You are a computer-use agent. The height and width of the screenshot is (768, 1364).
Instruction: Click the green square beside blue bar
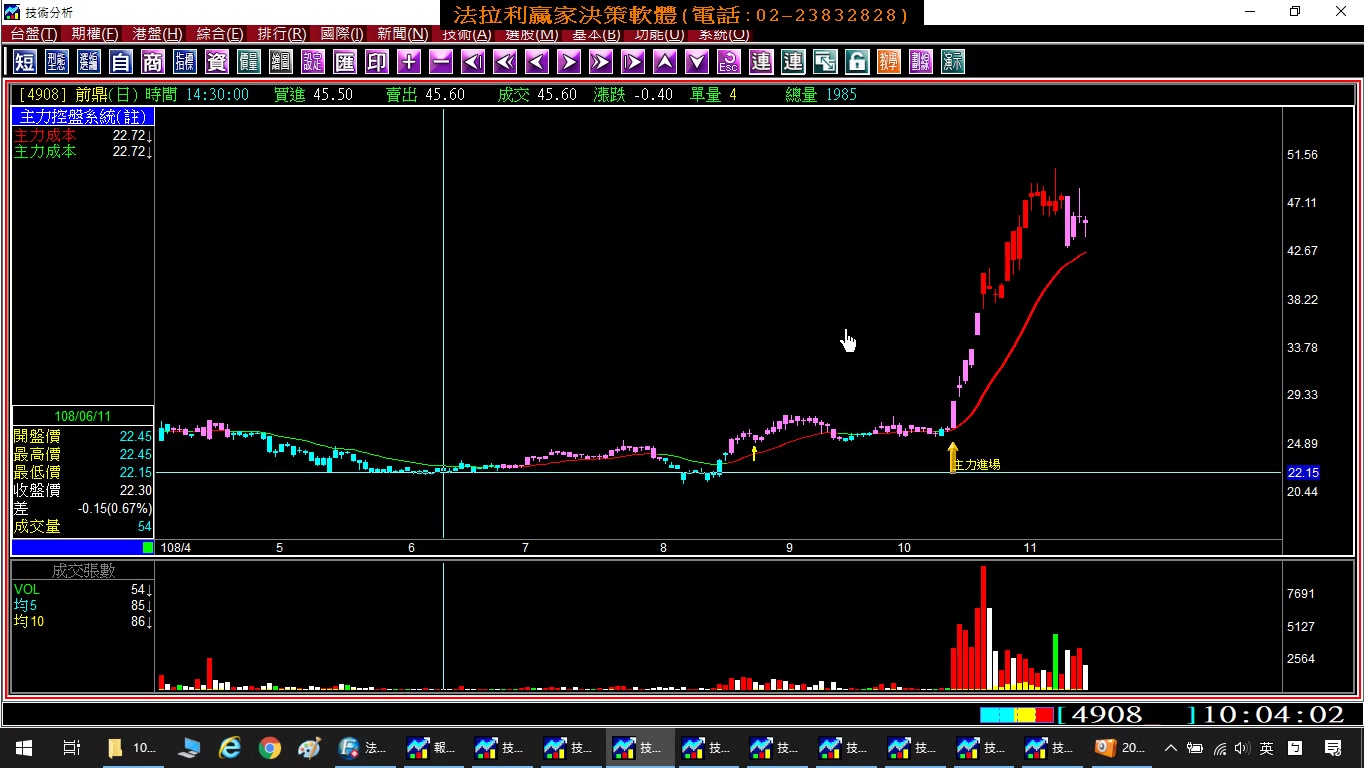point(148,547)
